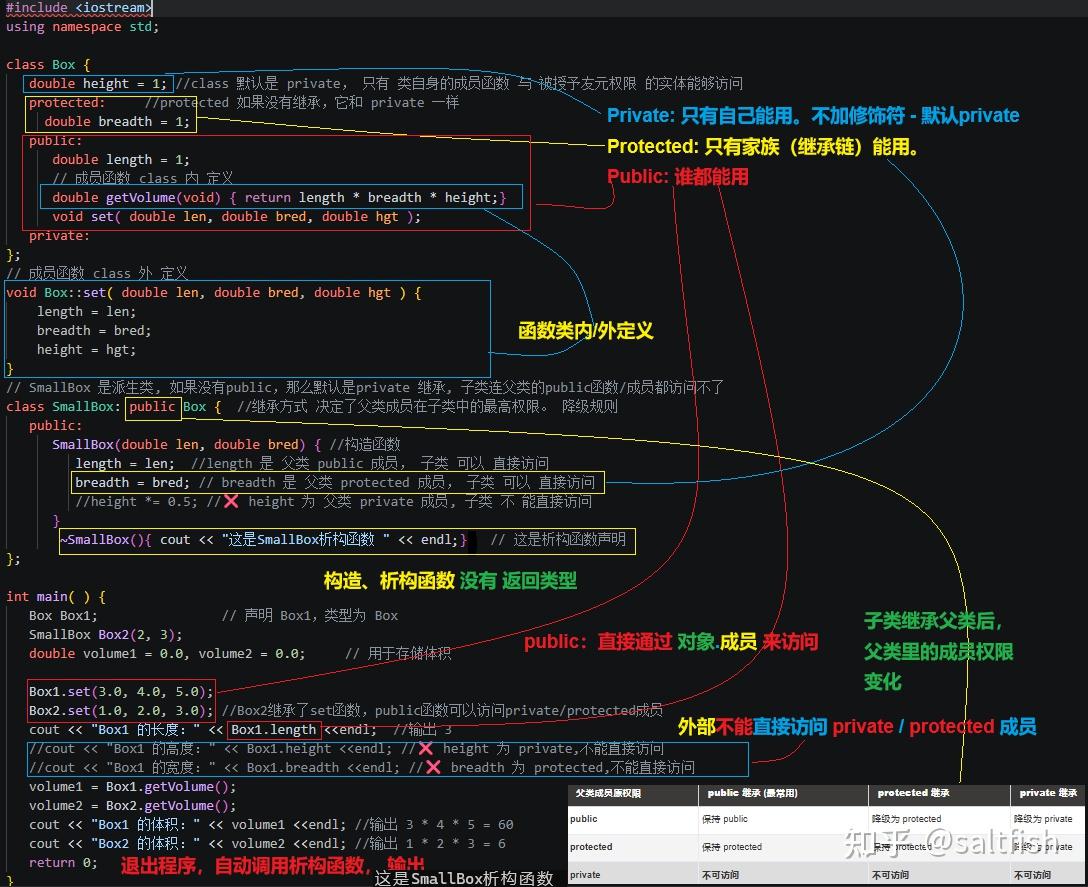Click the comment "// 声明 Box1, 类型为 Box"
This screenshot has height=887, width=1088.
click(309, 616)
